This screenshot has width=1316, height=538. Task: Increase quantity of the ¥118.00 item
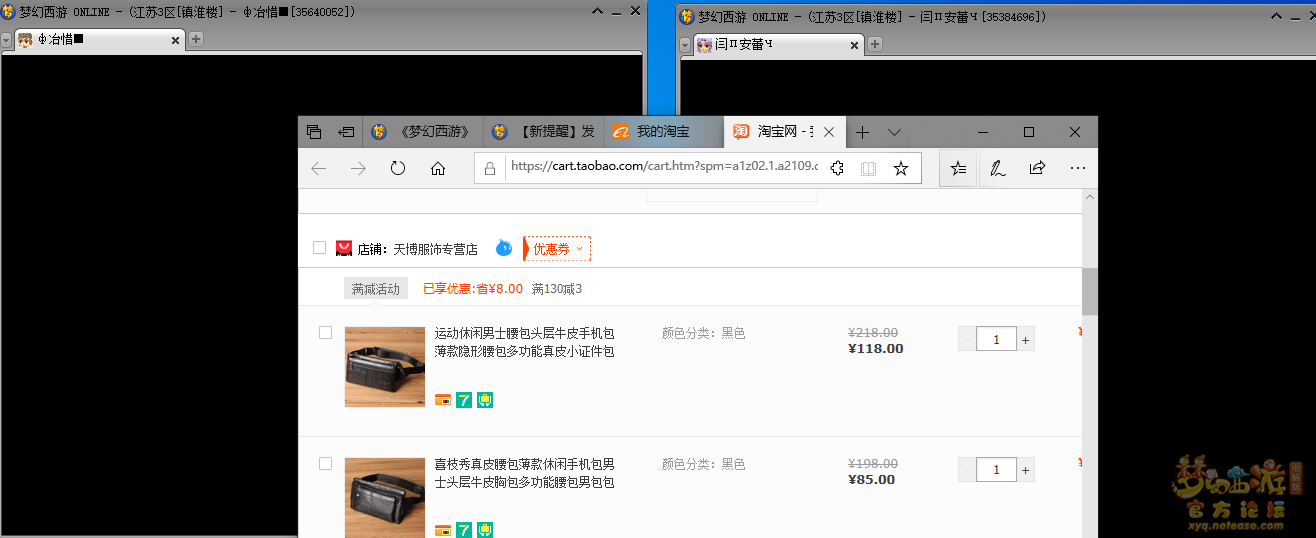1026,340
